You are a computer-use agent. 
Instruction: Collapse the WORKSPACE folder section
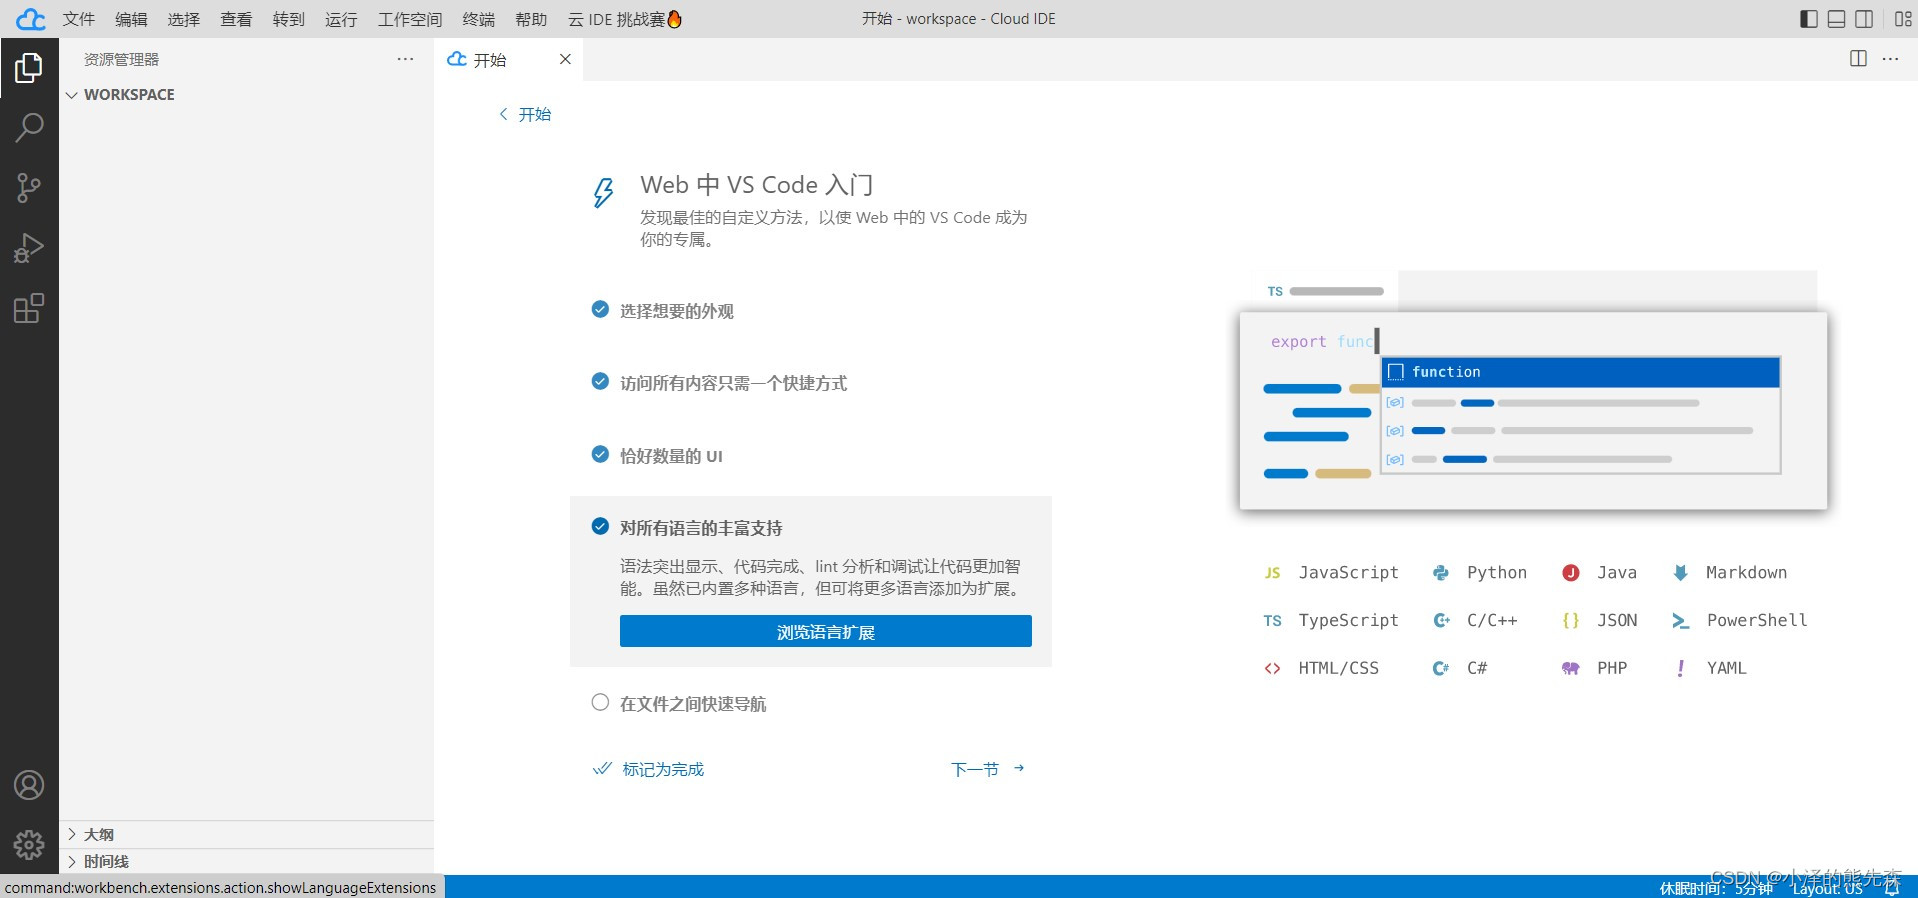[247, 95]
